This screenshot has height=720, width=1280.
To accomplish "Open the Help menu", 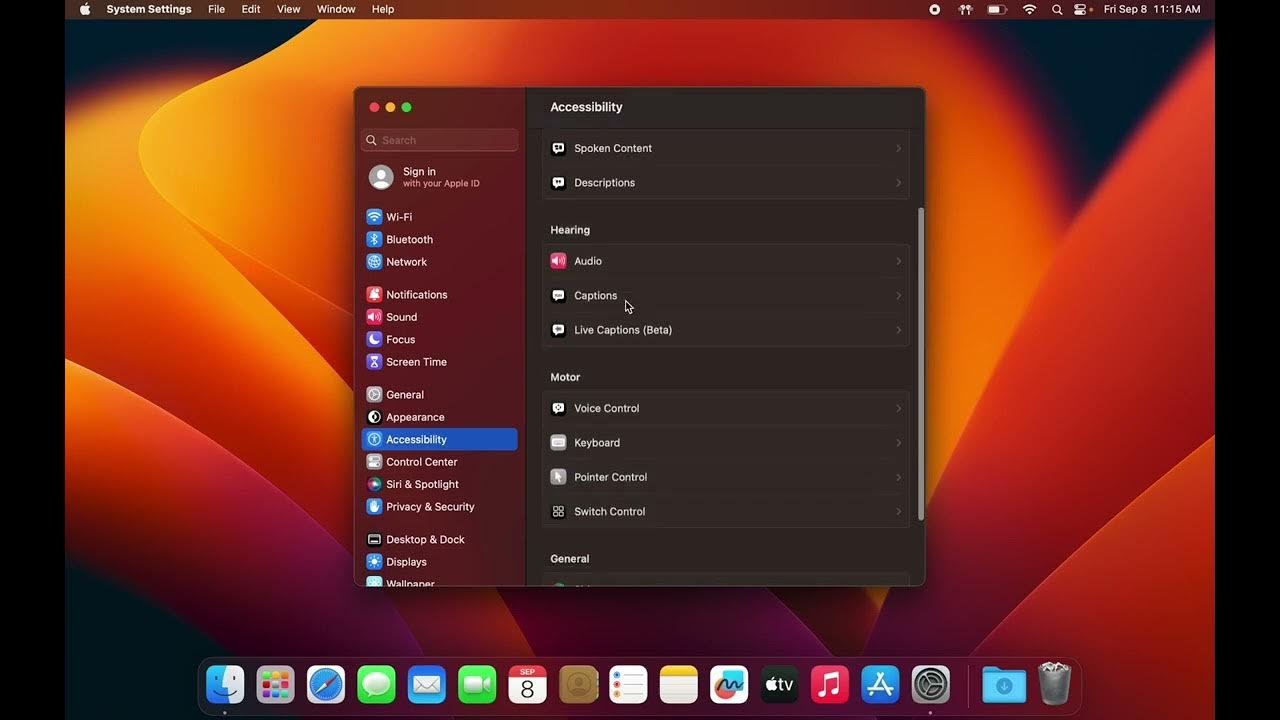I will coord(383,9).
